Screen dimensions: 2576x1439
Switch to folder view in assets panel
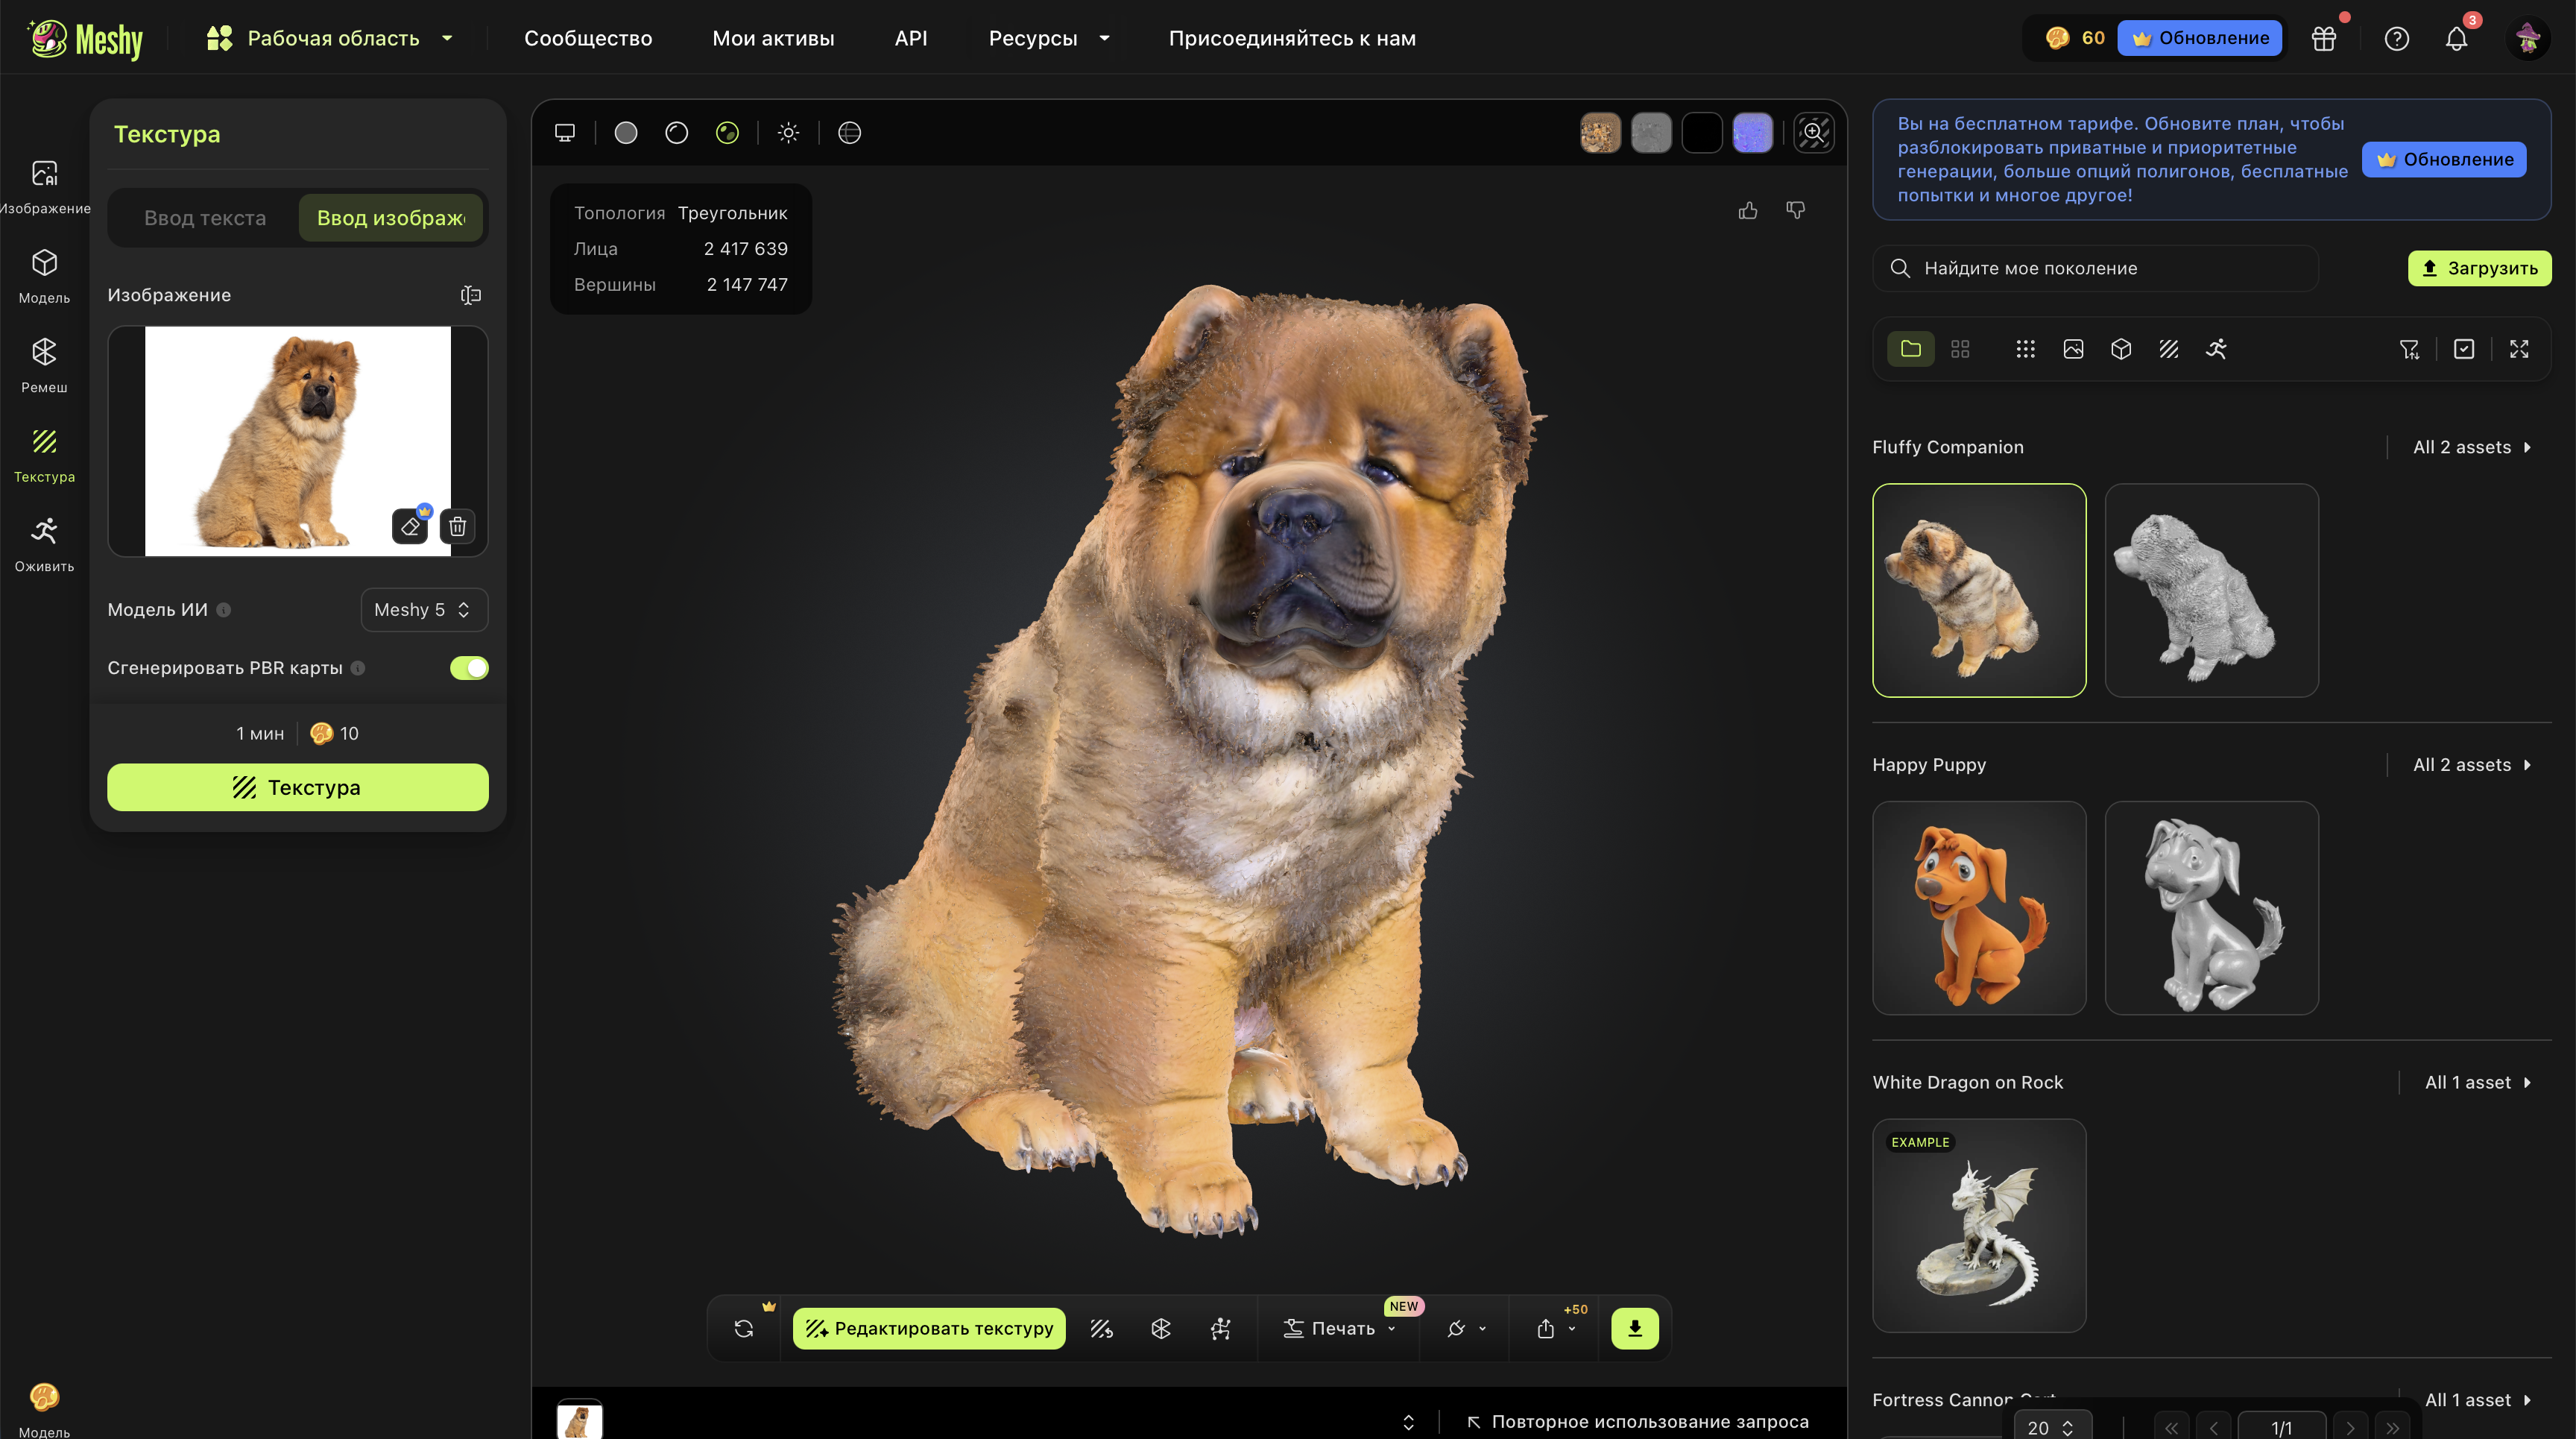[x=1910, y=349]
